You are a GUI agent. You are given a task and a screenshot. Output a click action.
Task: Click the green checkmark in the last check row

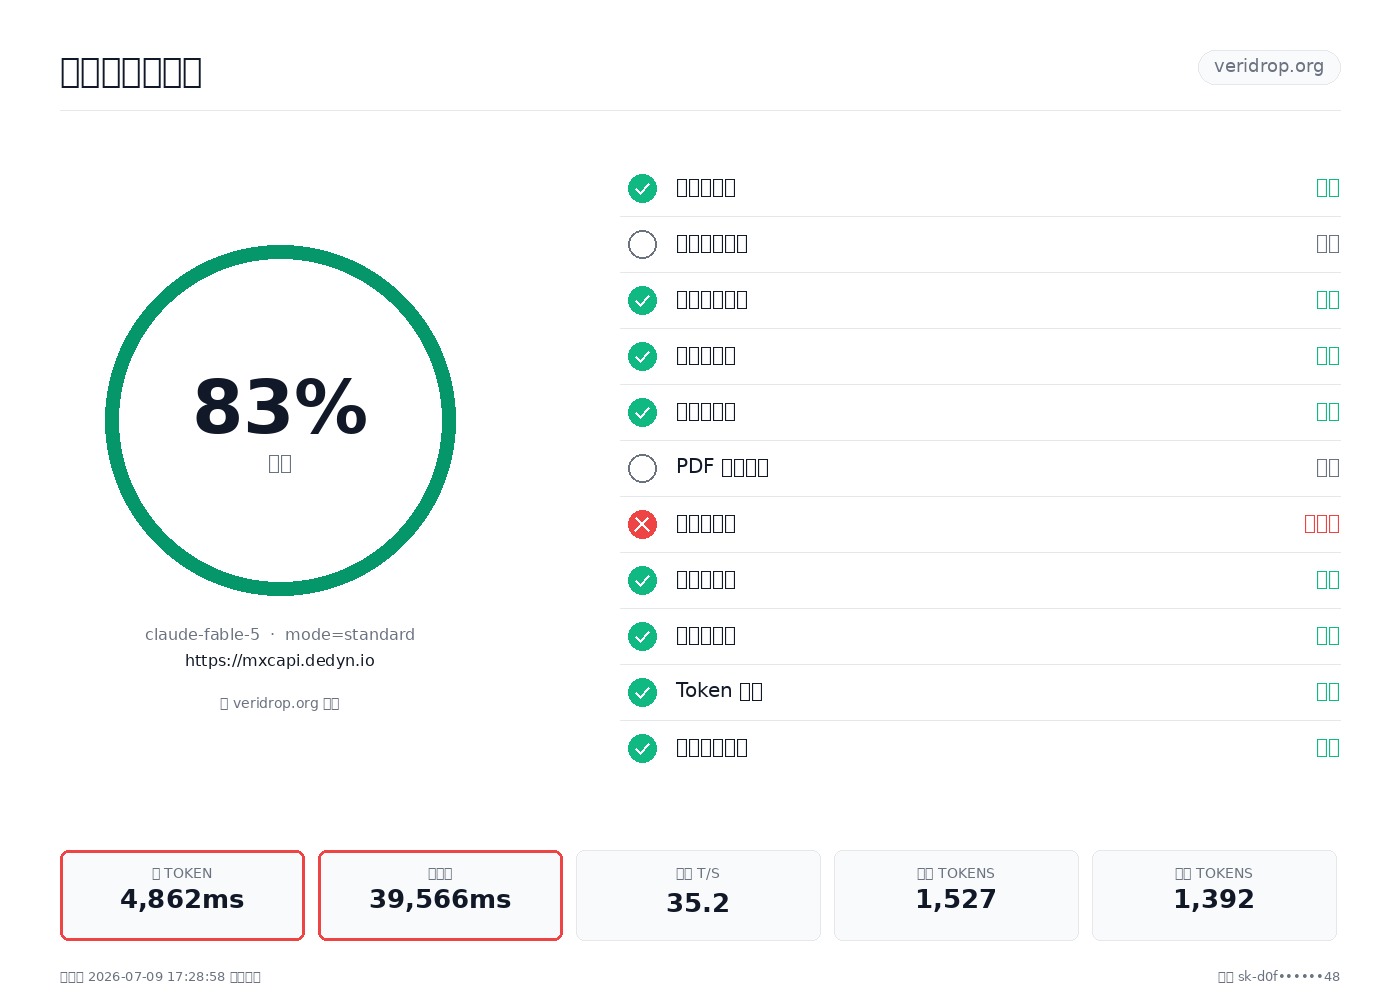642,748
